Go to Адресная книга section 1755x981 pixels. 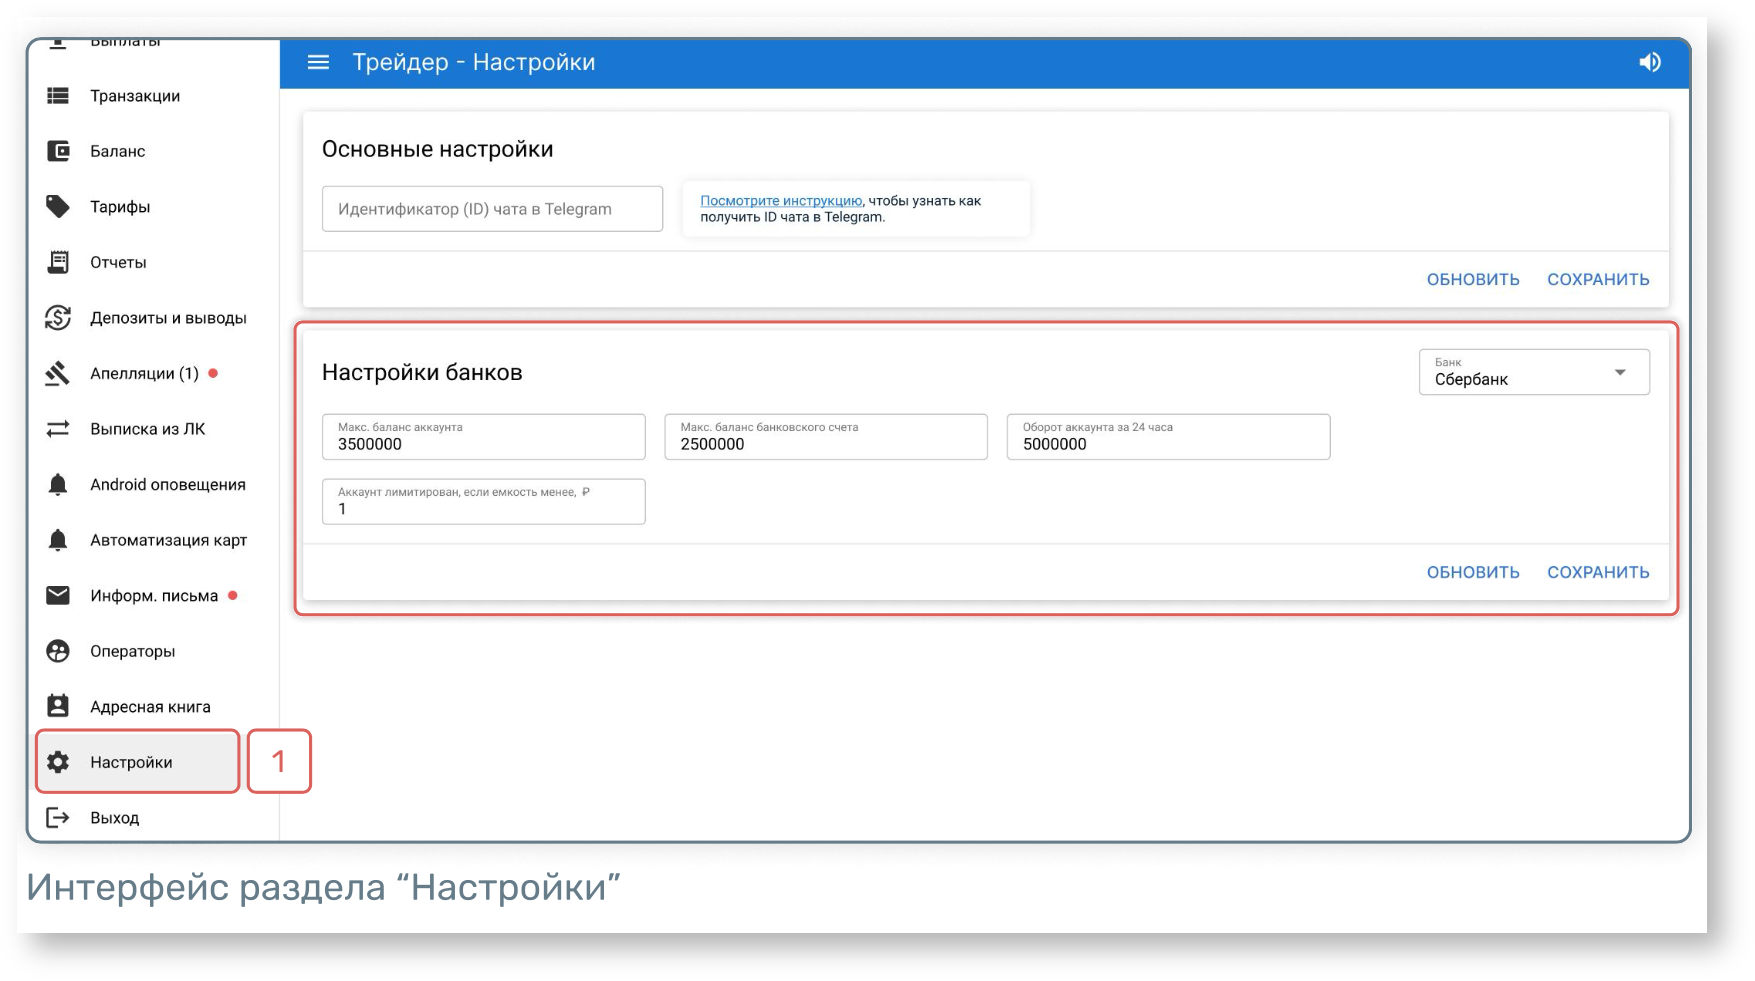150,707
